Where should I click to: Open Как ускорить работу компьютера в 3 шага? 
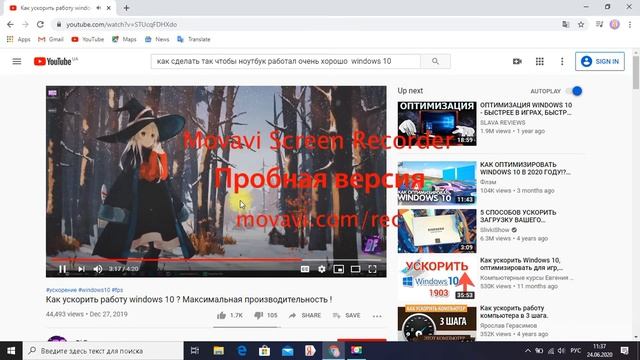click(x=514, y=312)
